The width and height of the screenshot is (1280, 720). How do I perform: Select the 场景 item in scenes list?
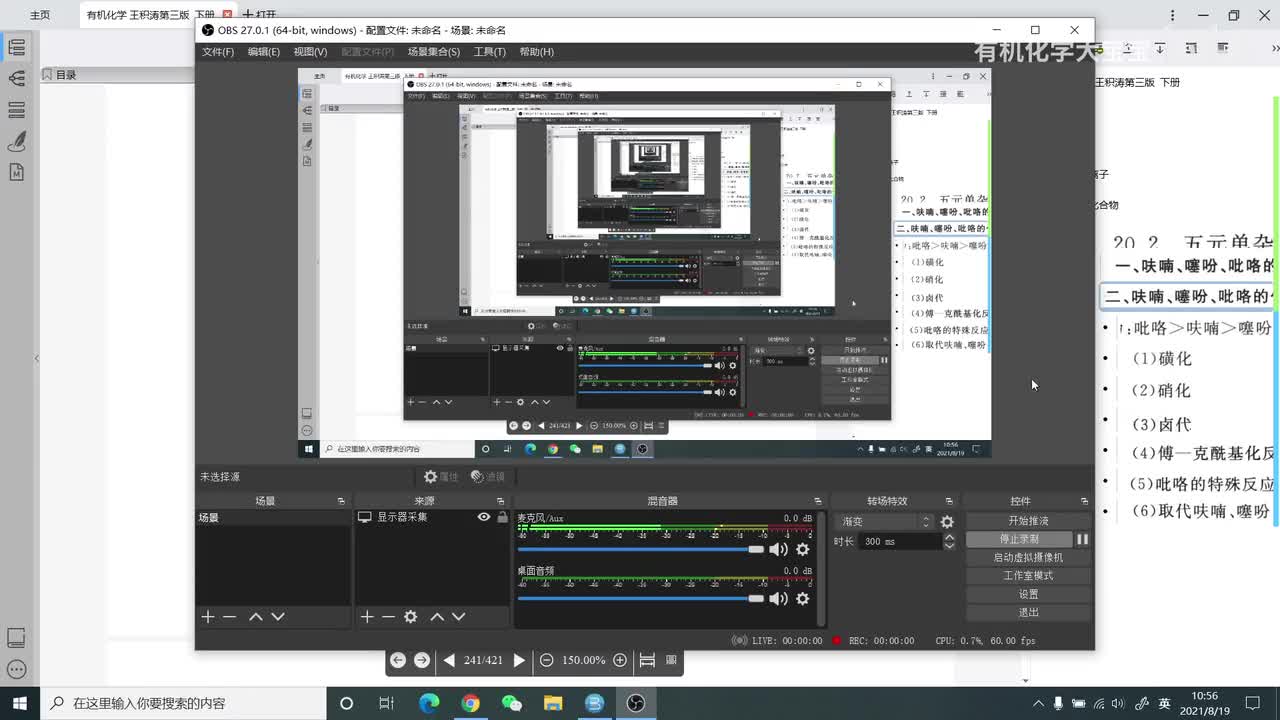273,518
